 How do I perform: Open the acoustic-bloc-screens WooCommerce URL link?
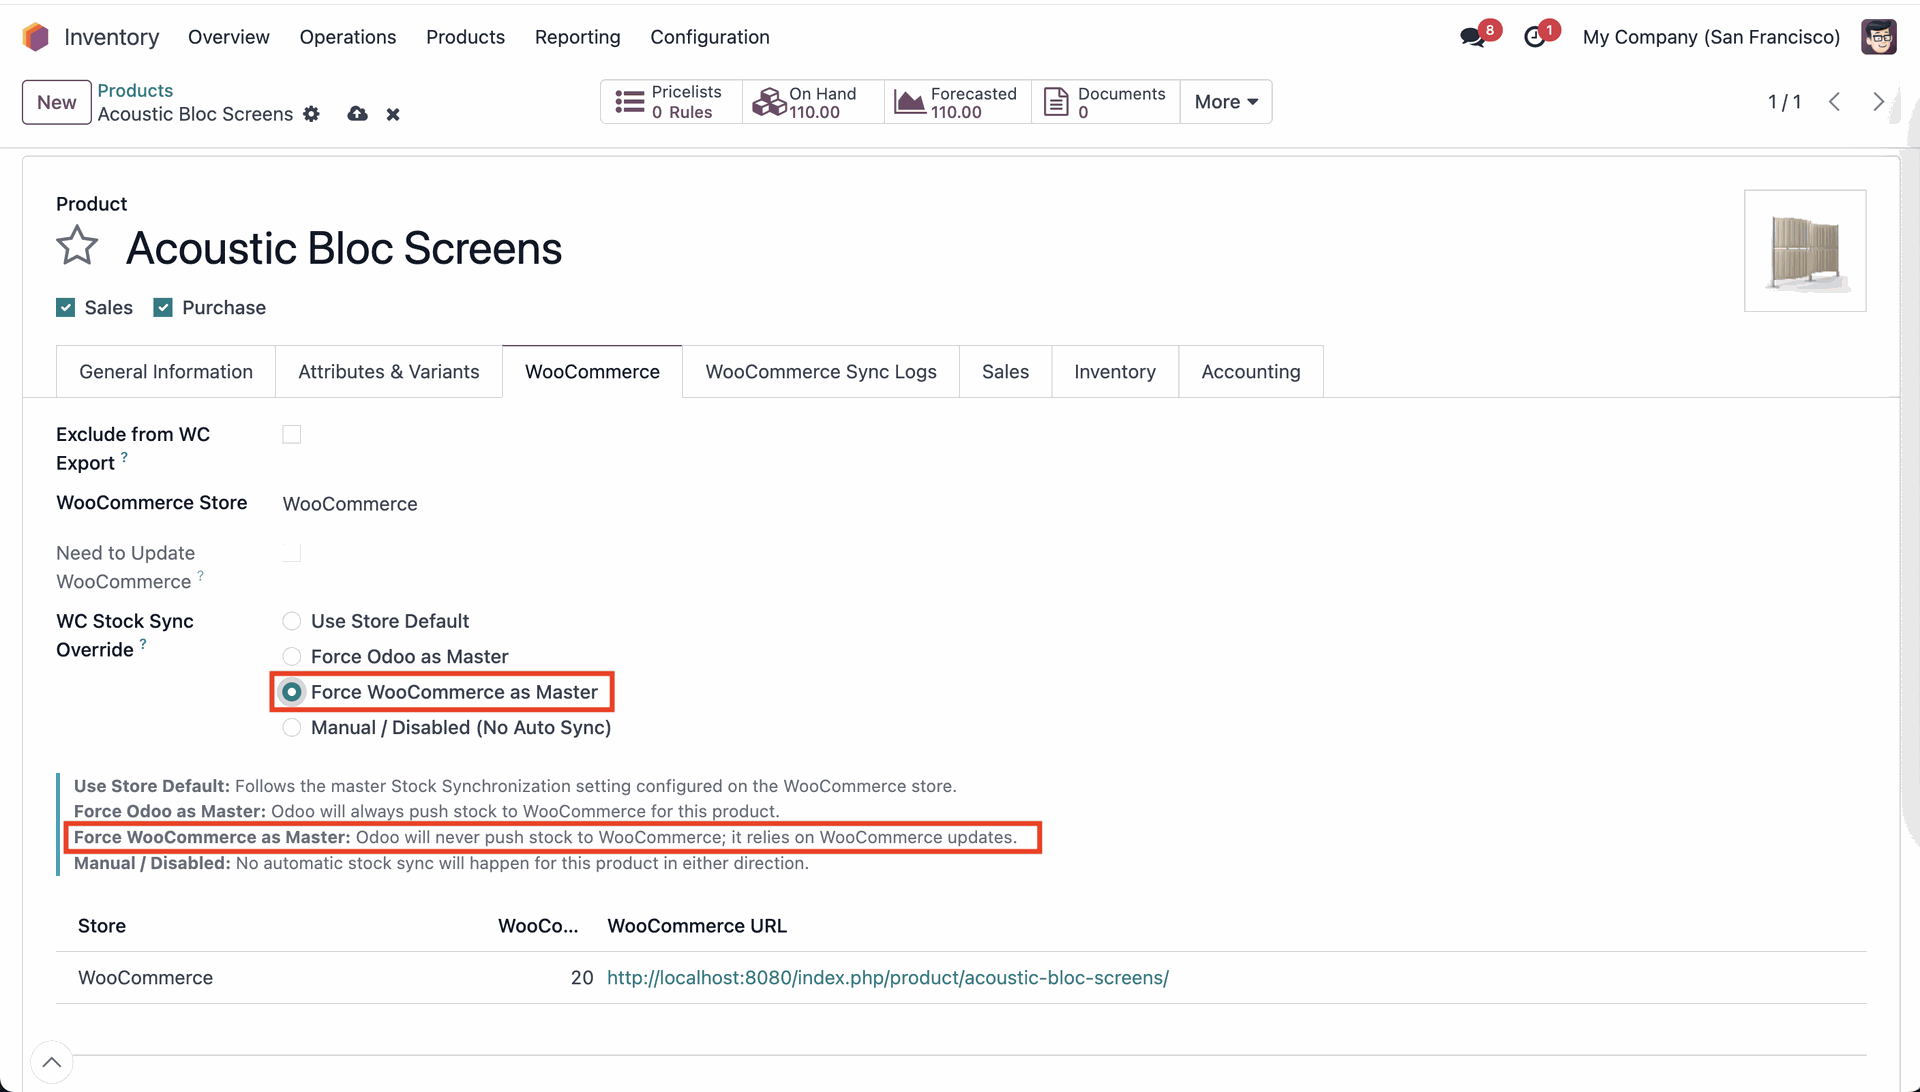coord(888,978)
